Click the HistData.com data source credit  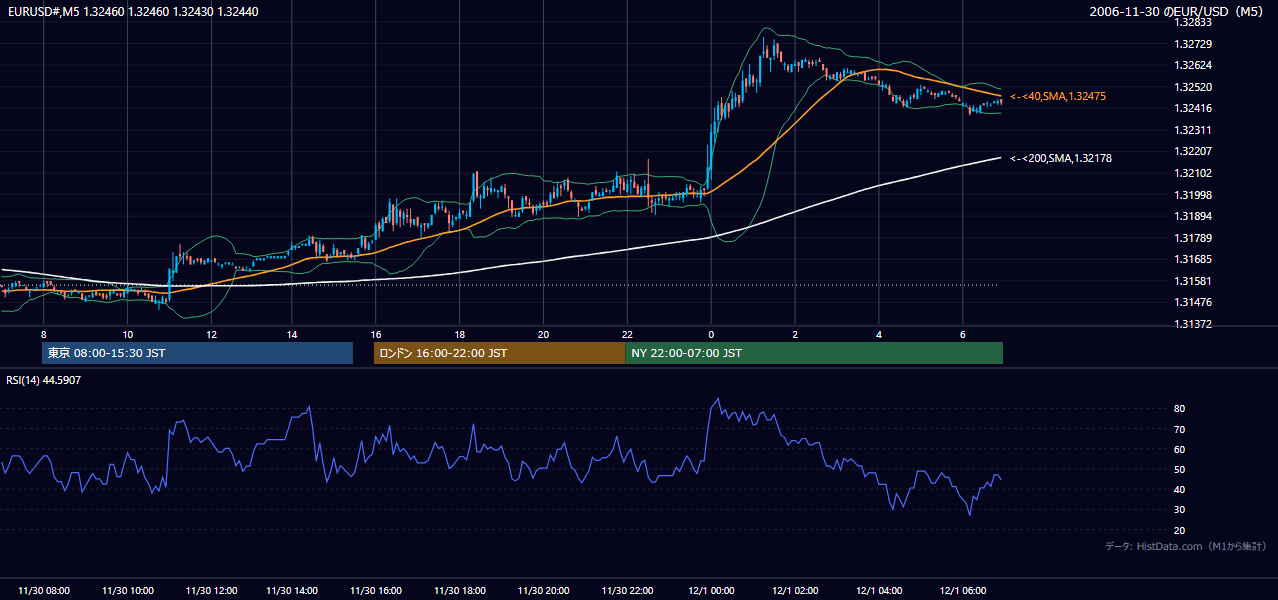tap(1186, 546)
